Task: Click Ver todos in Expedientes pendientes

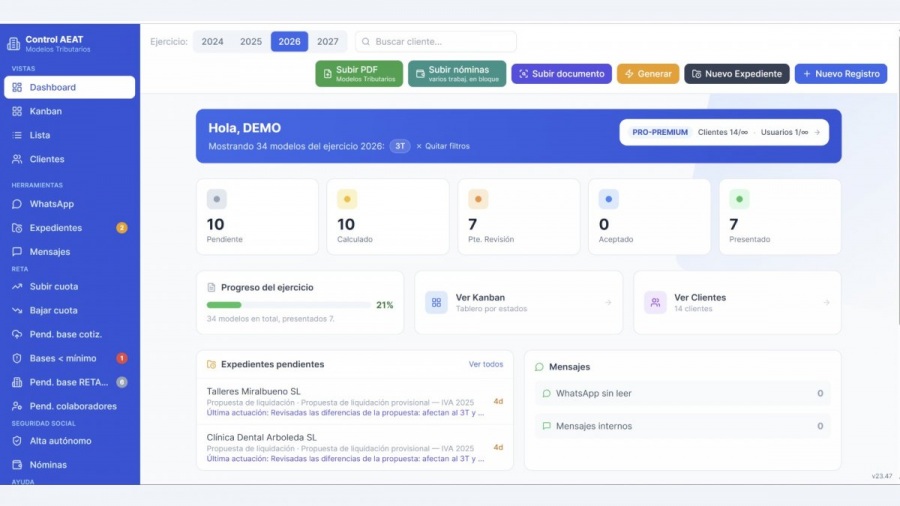Action: [x=486, y=364]
